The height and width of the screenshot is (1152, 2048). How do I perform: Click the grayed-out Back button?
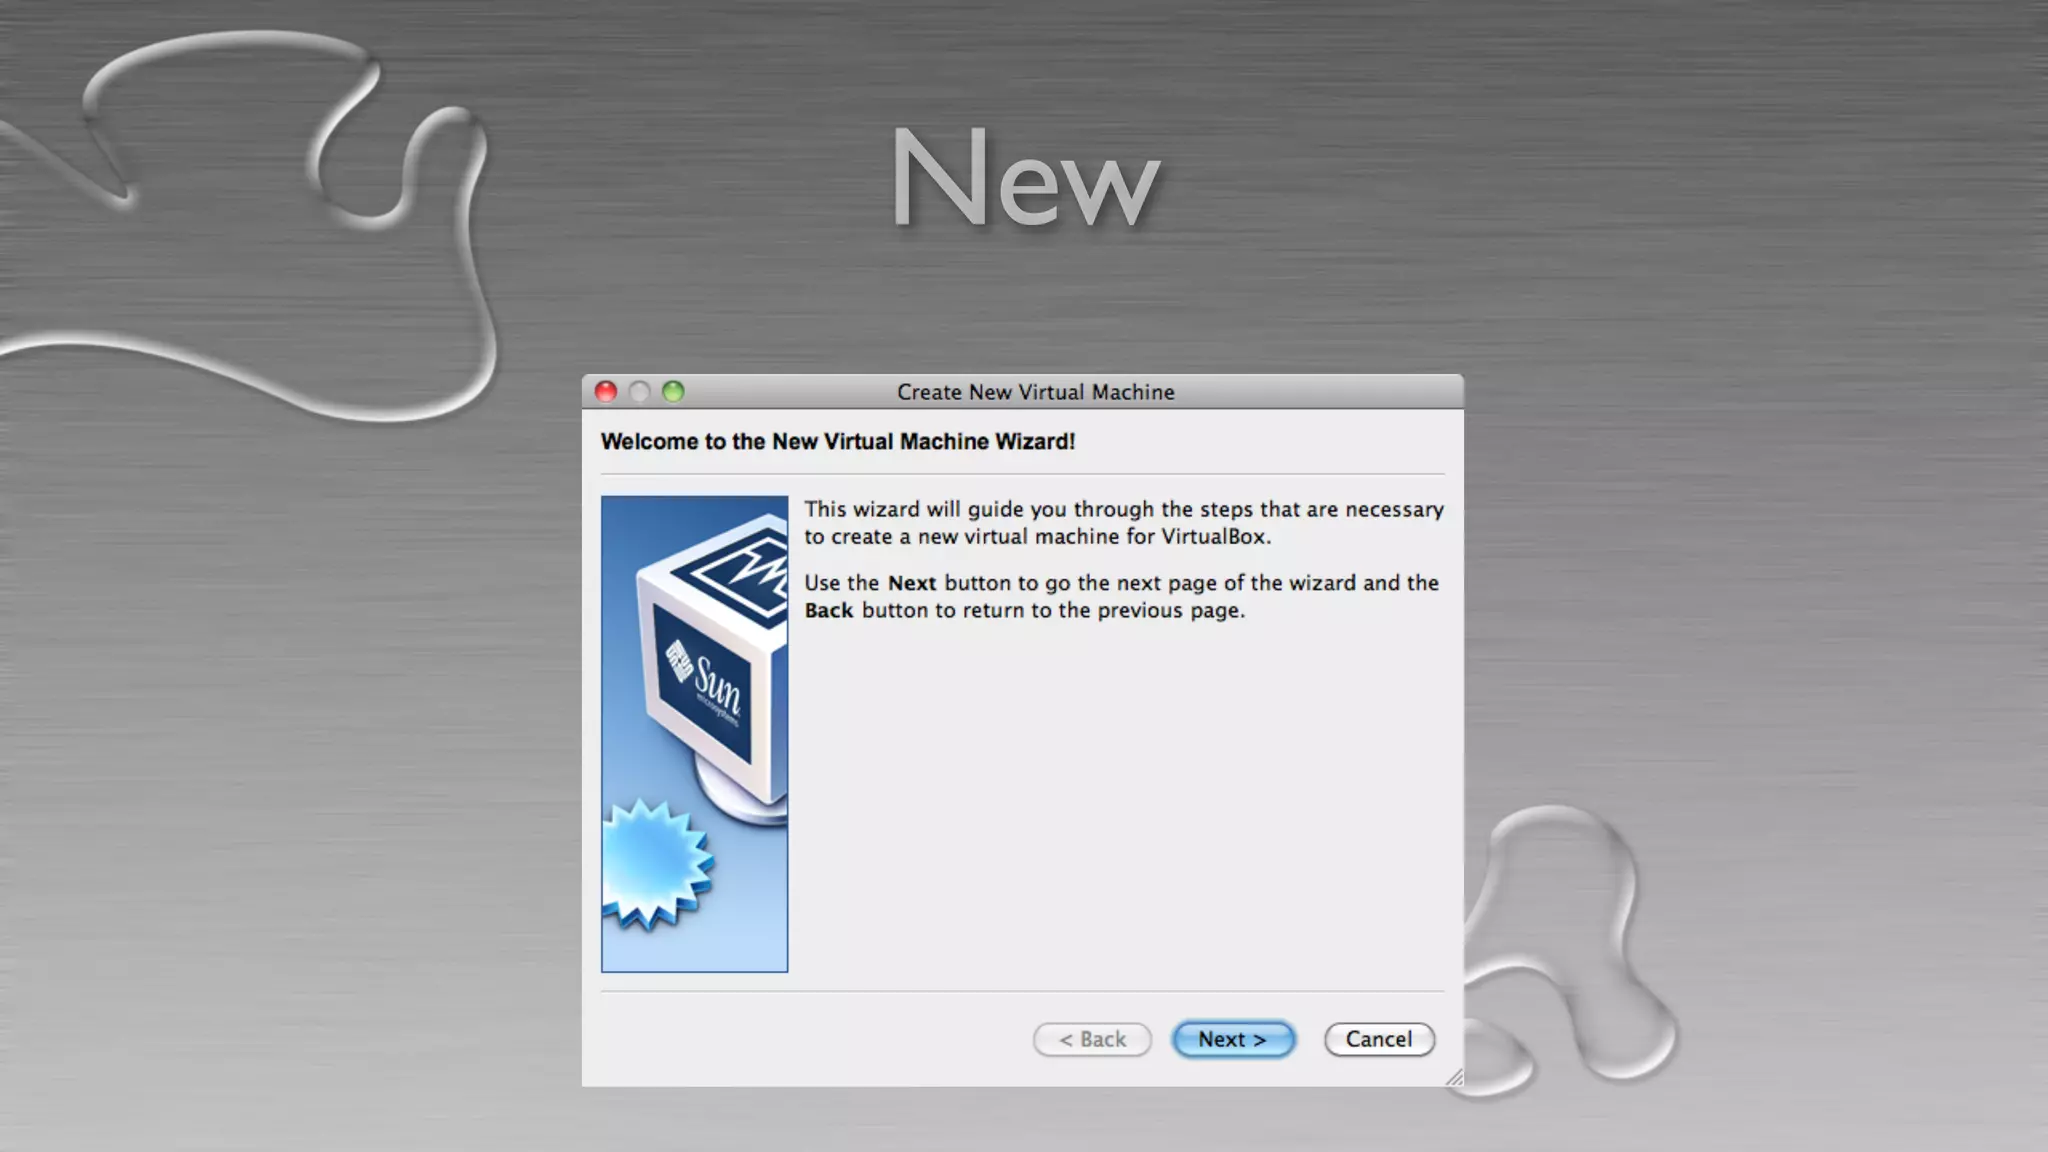pyautogui.click(x=1092, y=1039)
